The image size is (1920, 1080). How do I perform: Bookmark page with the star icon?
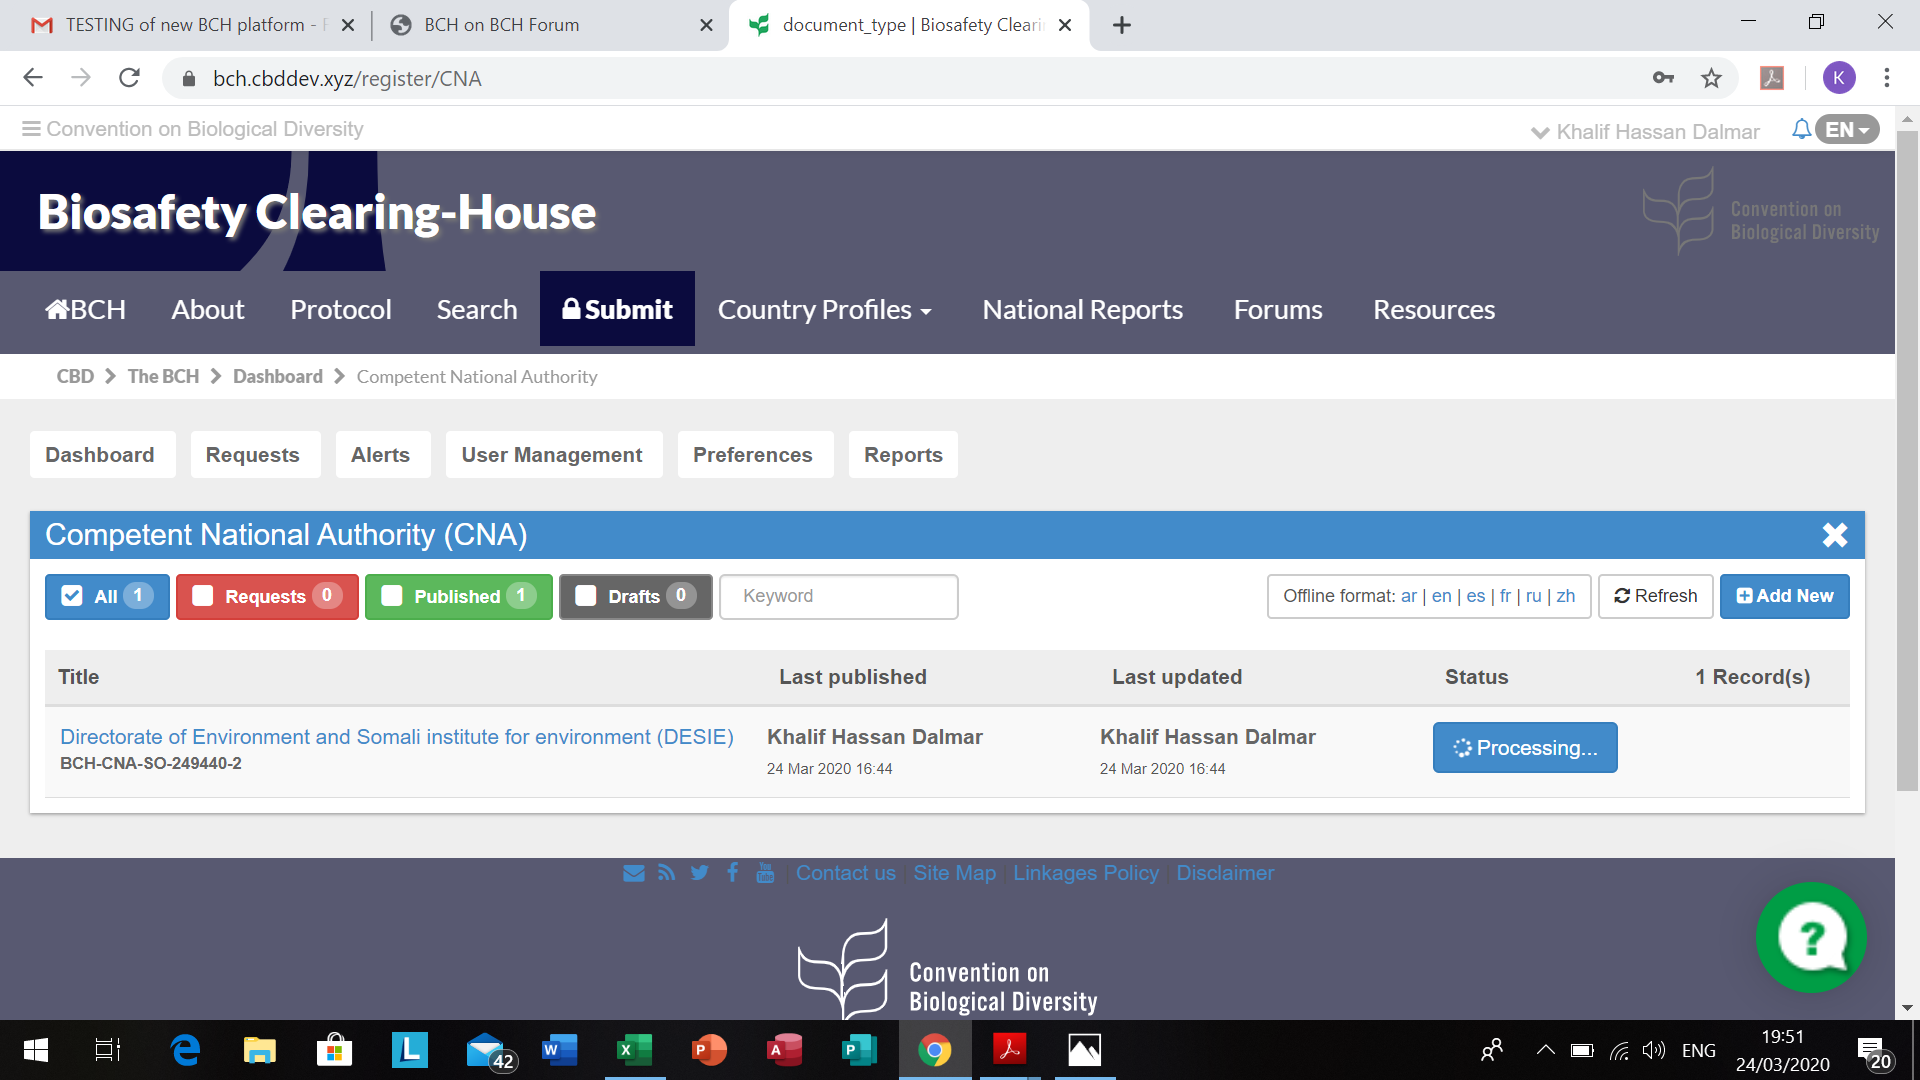click(x=1711, y=78)
